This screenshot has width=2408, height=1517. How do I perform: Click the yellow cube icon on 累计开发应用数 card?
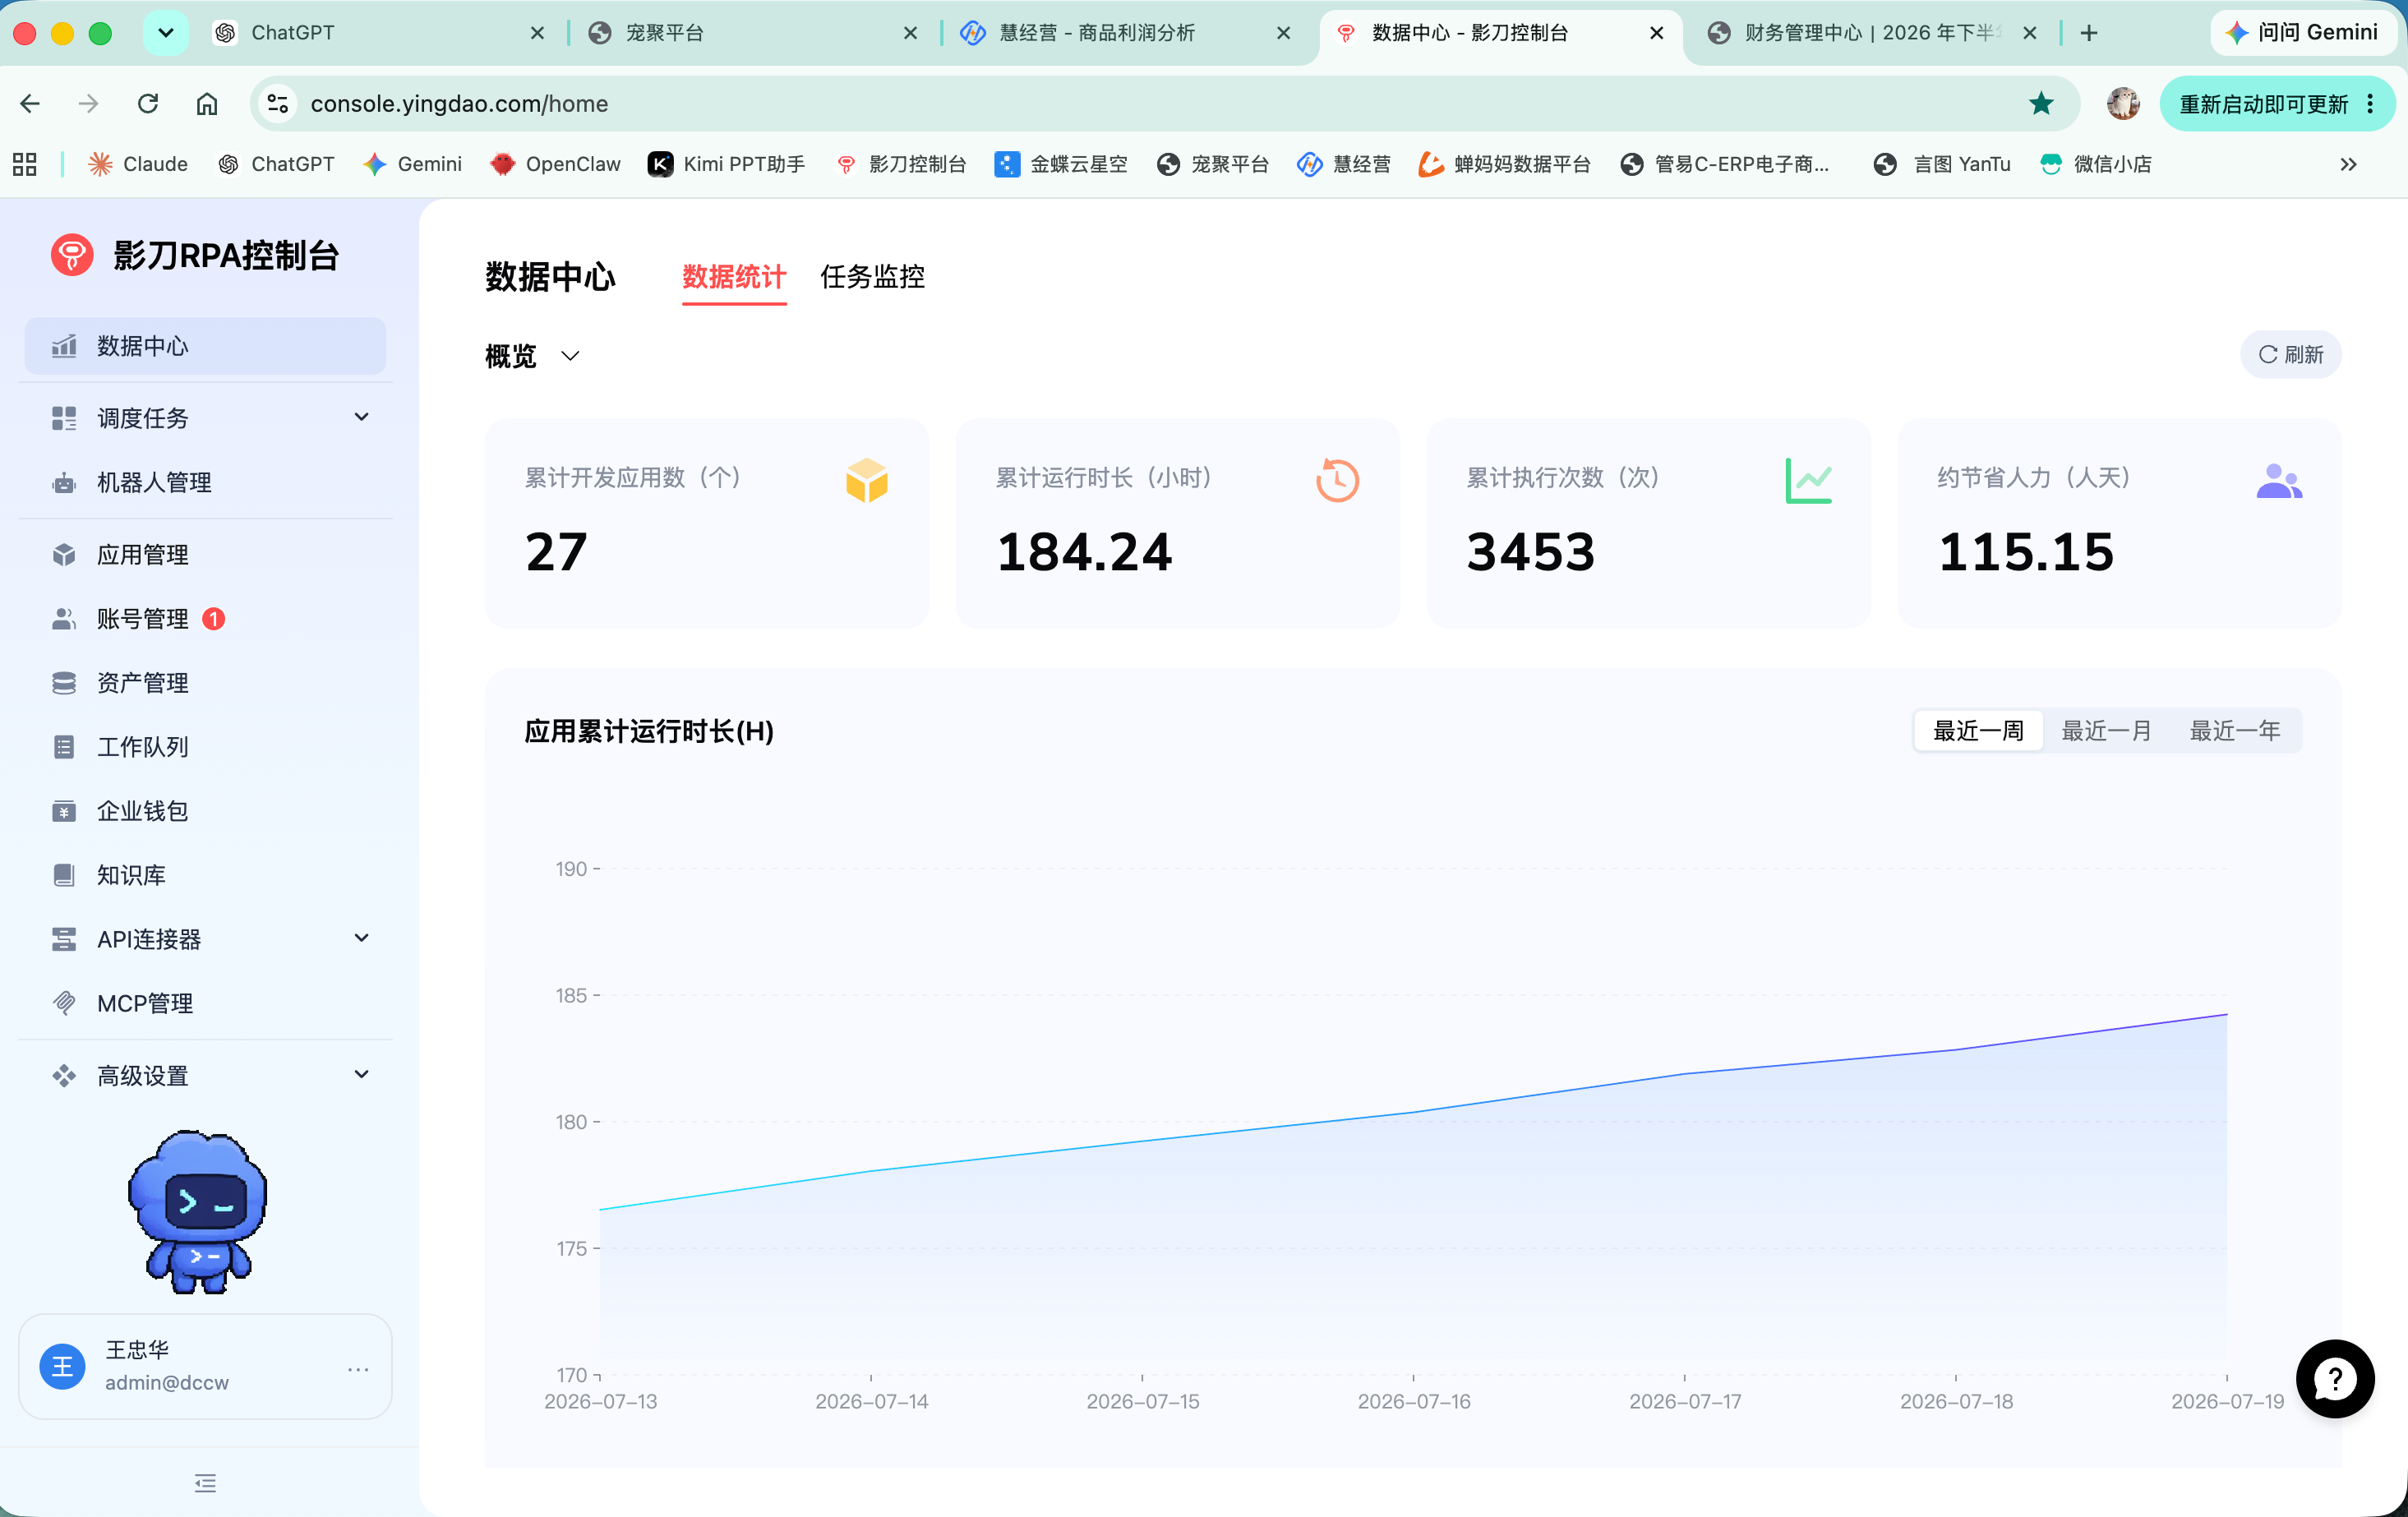click(866, 481)
